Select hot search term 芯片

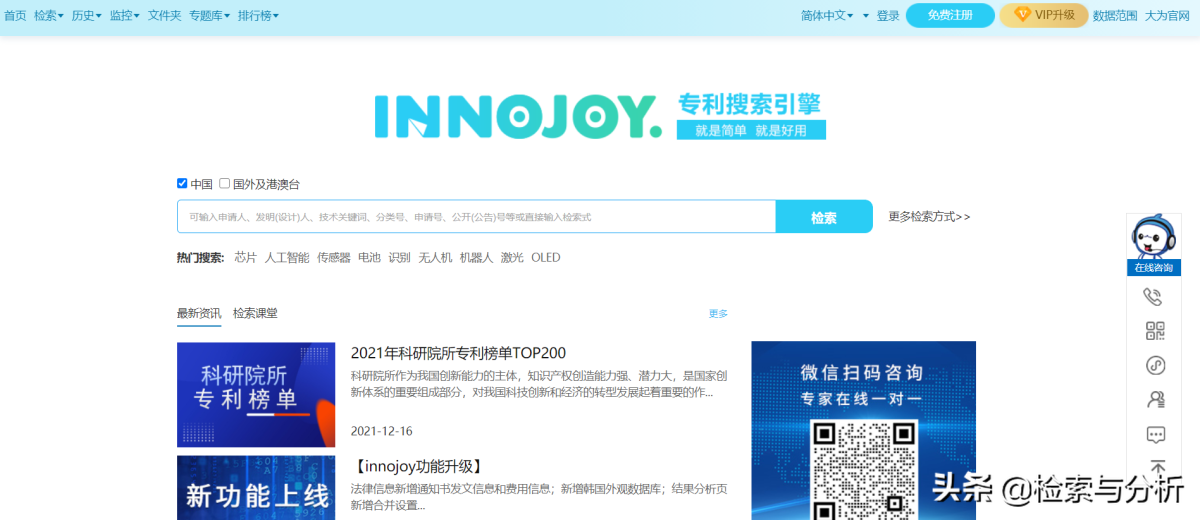(x=245, y=257)
